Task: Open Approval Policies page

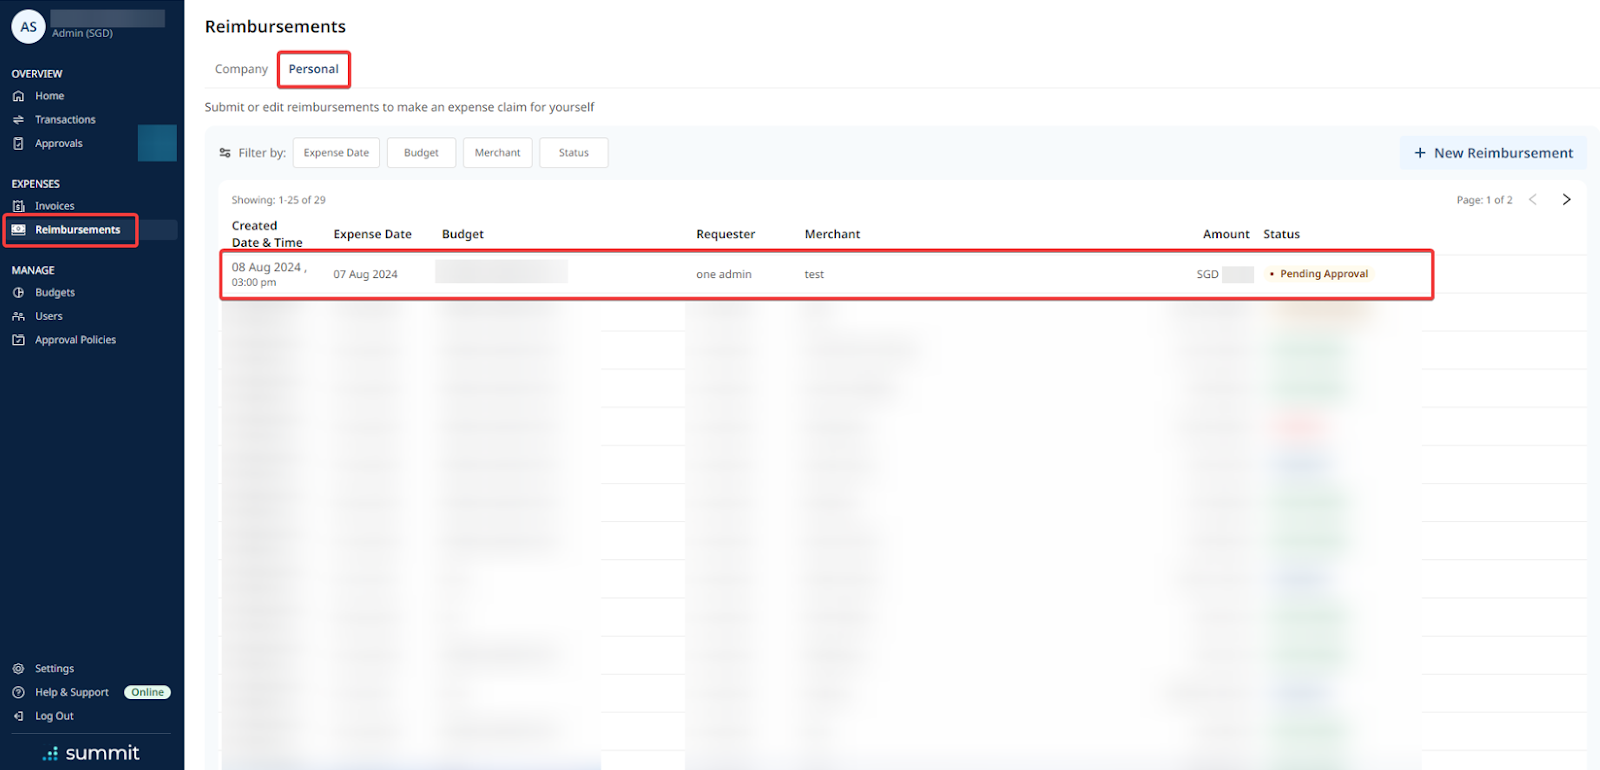Action: 76,340
